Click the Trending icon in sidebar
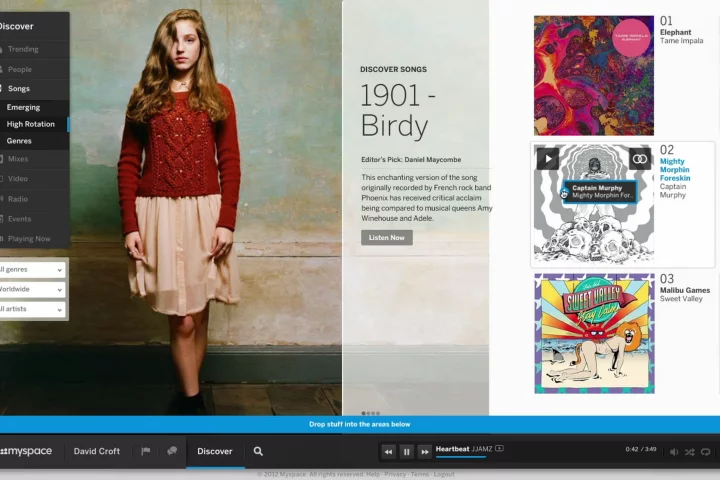The image size is (720, 480). click(x=1, y=49)
